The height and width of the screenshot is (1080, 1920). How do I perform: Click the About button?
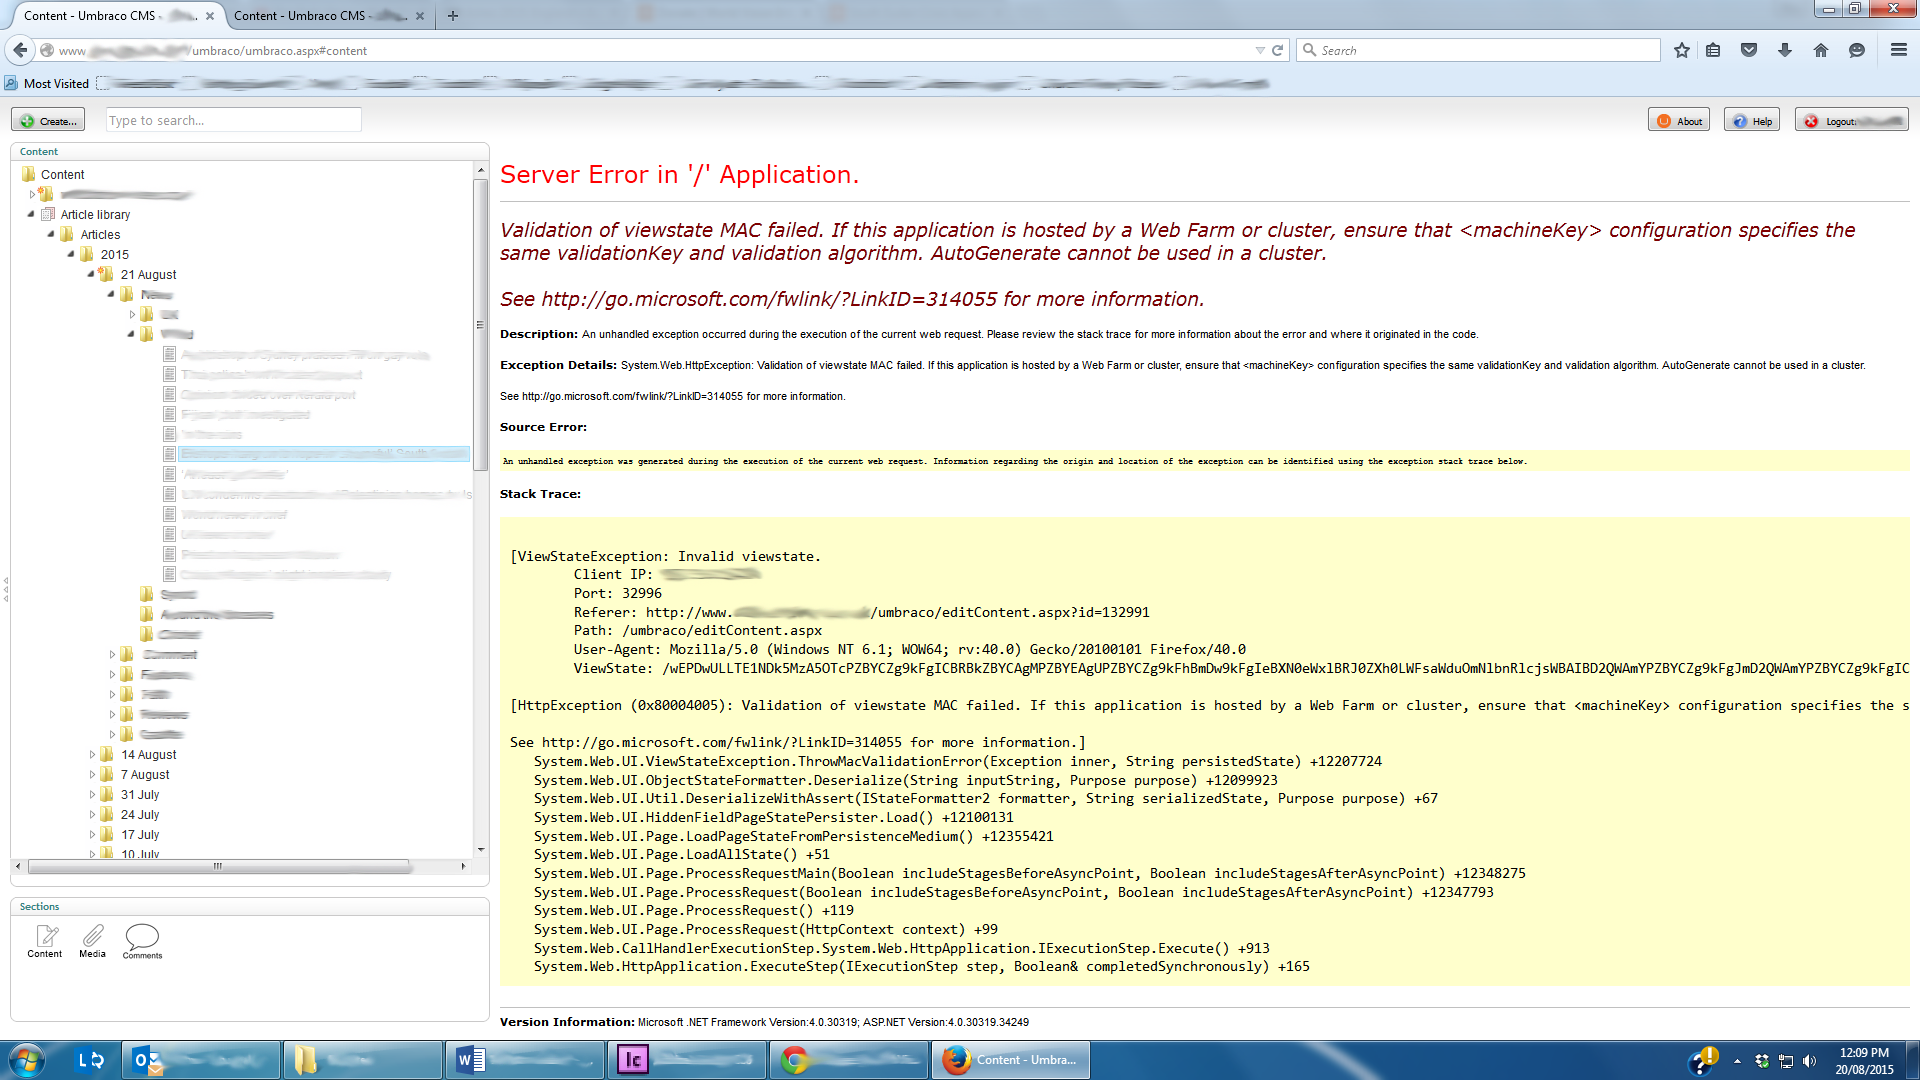[1679, 121]
